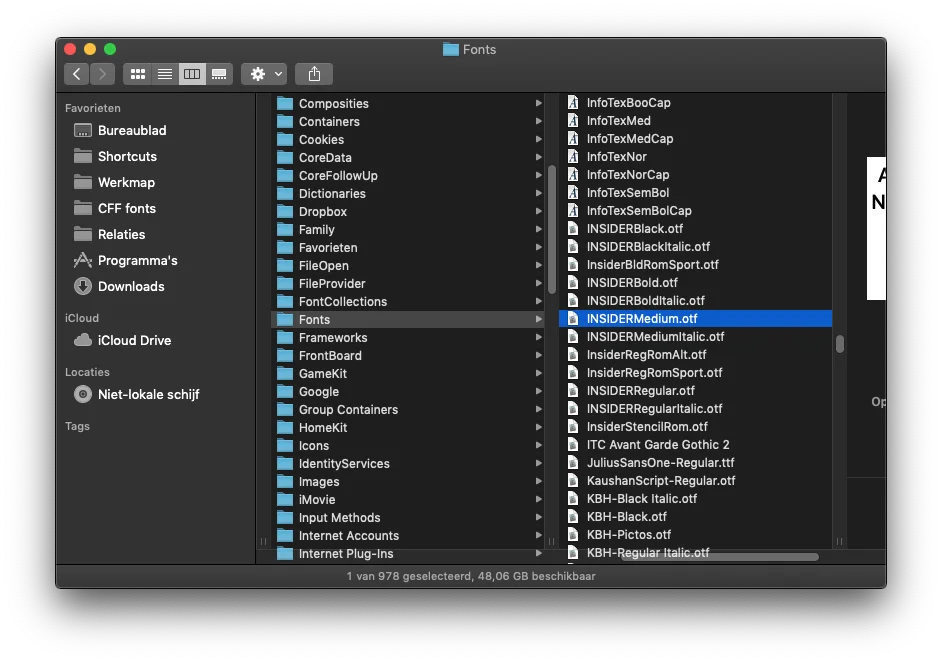Switch to icon view

pyautogui.click(x=138, y=74)
